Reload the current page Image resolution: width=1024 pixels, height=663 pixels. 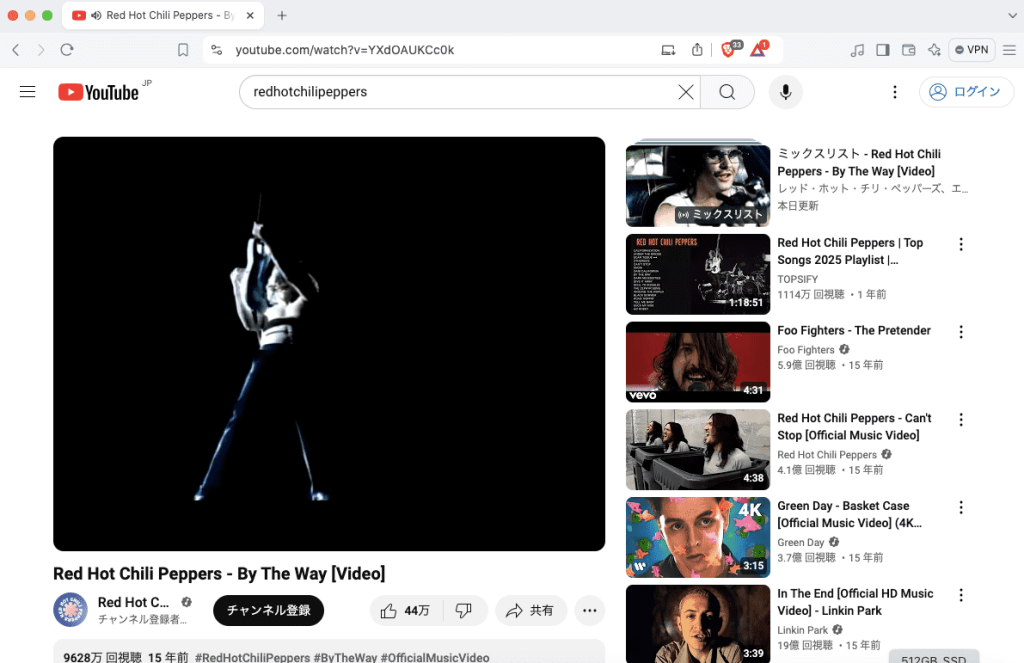[66, 49]
